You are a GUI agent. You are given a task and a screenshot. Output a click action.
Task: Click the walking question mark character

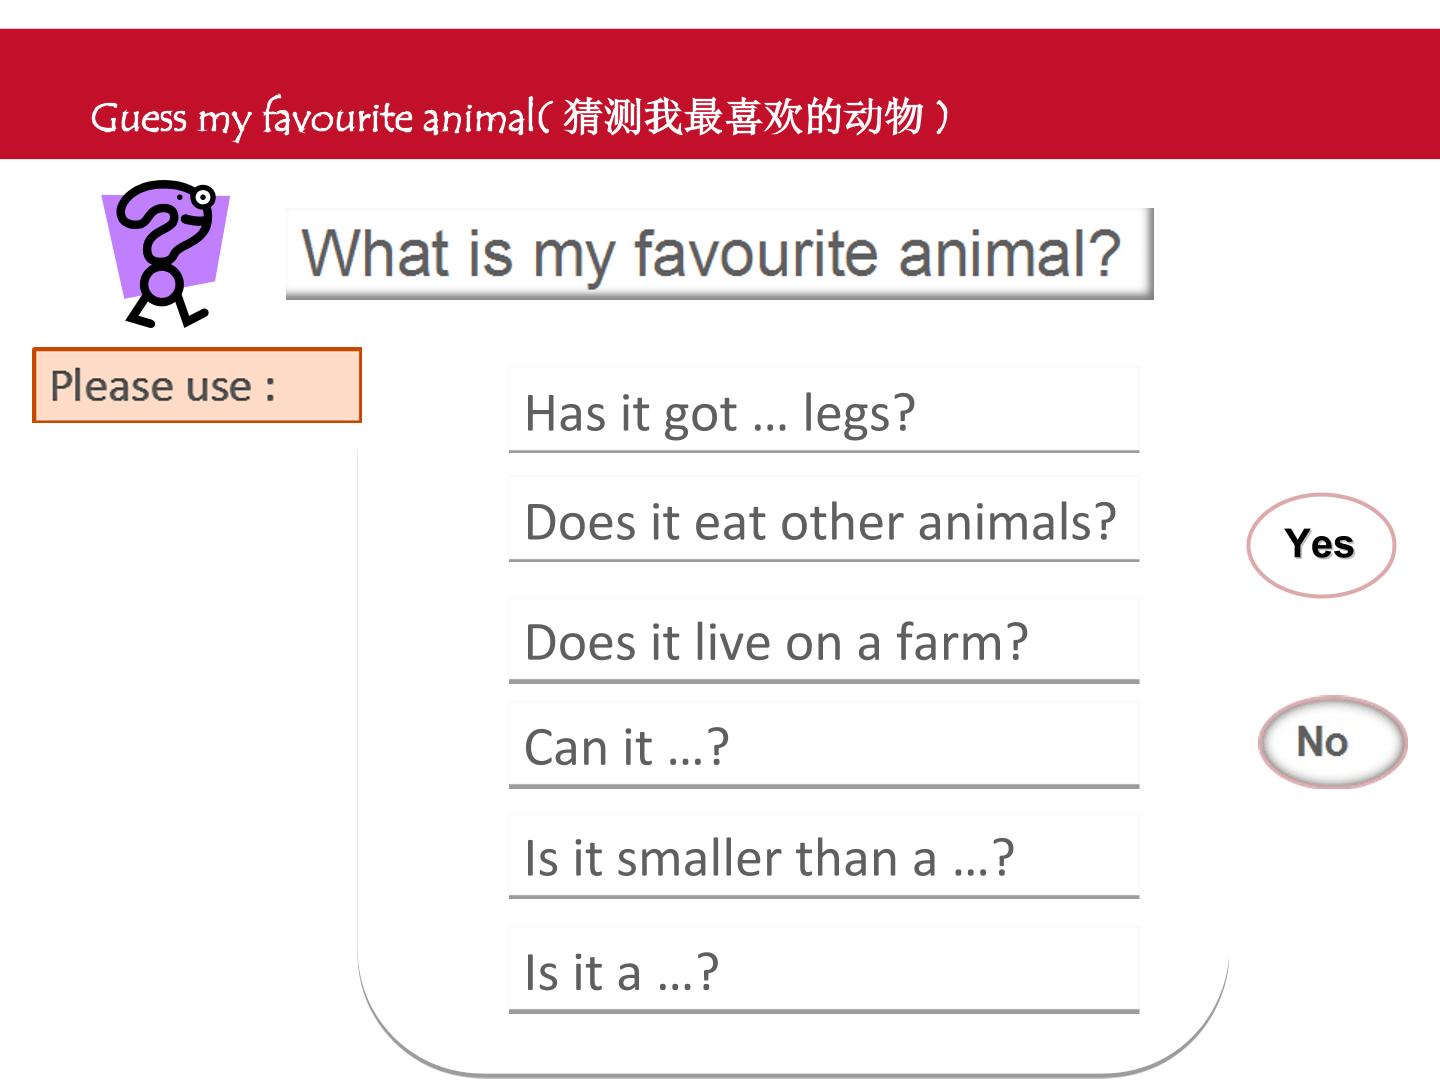tap(166, 253)
